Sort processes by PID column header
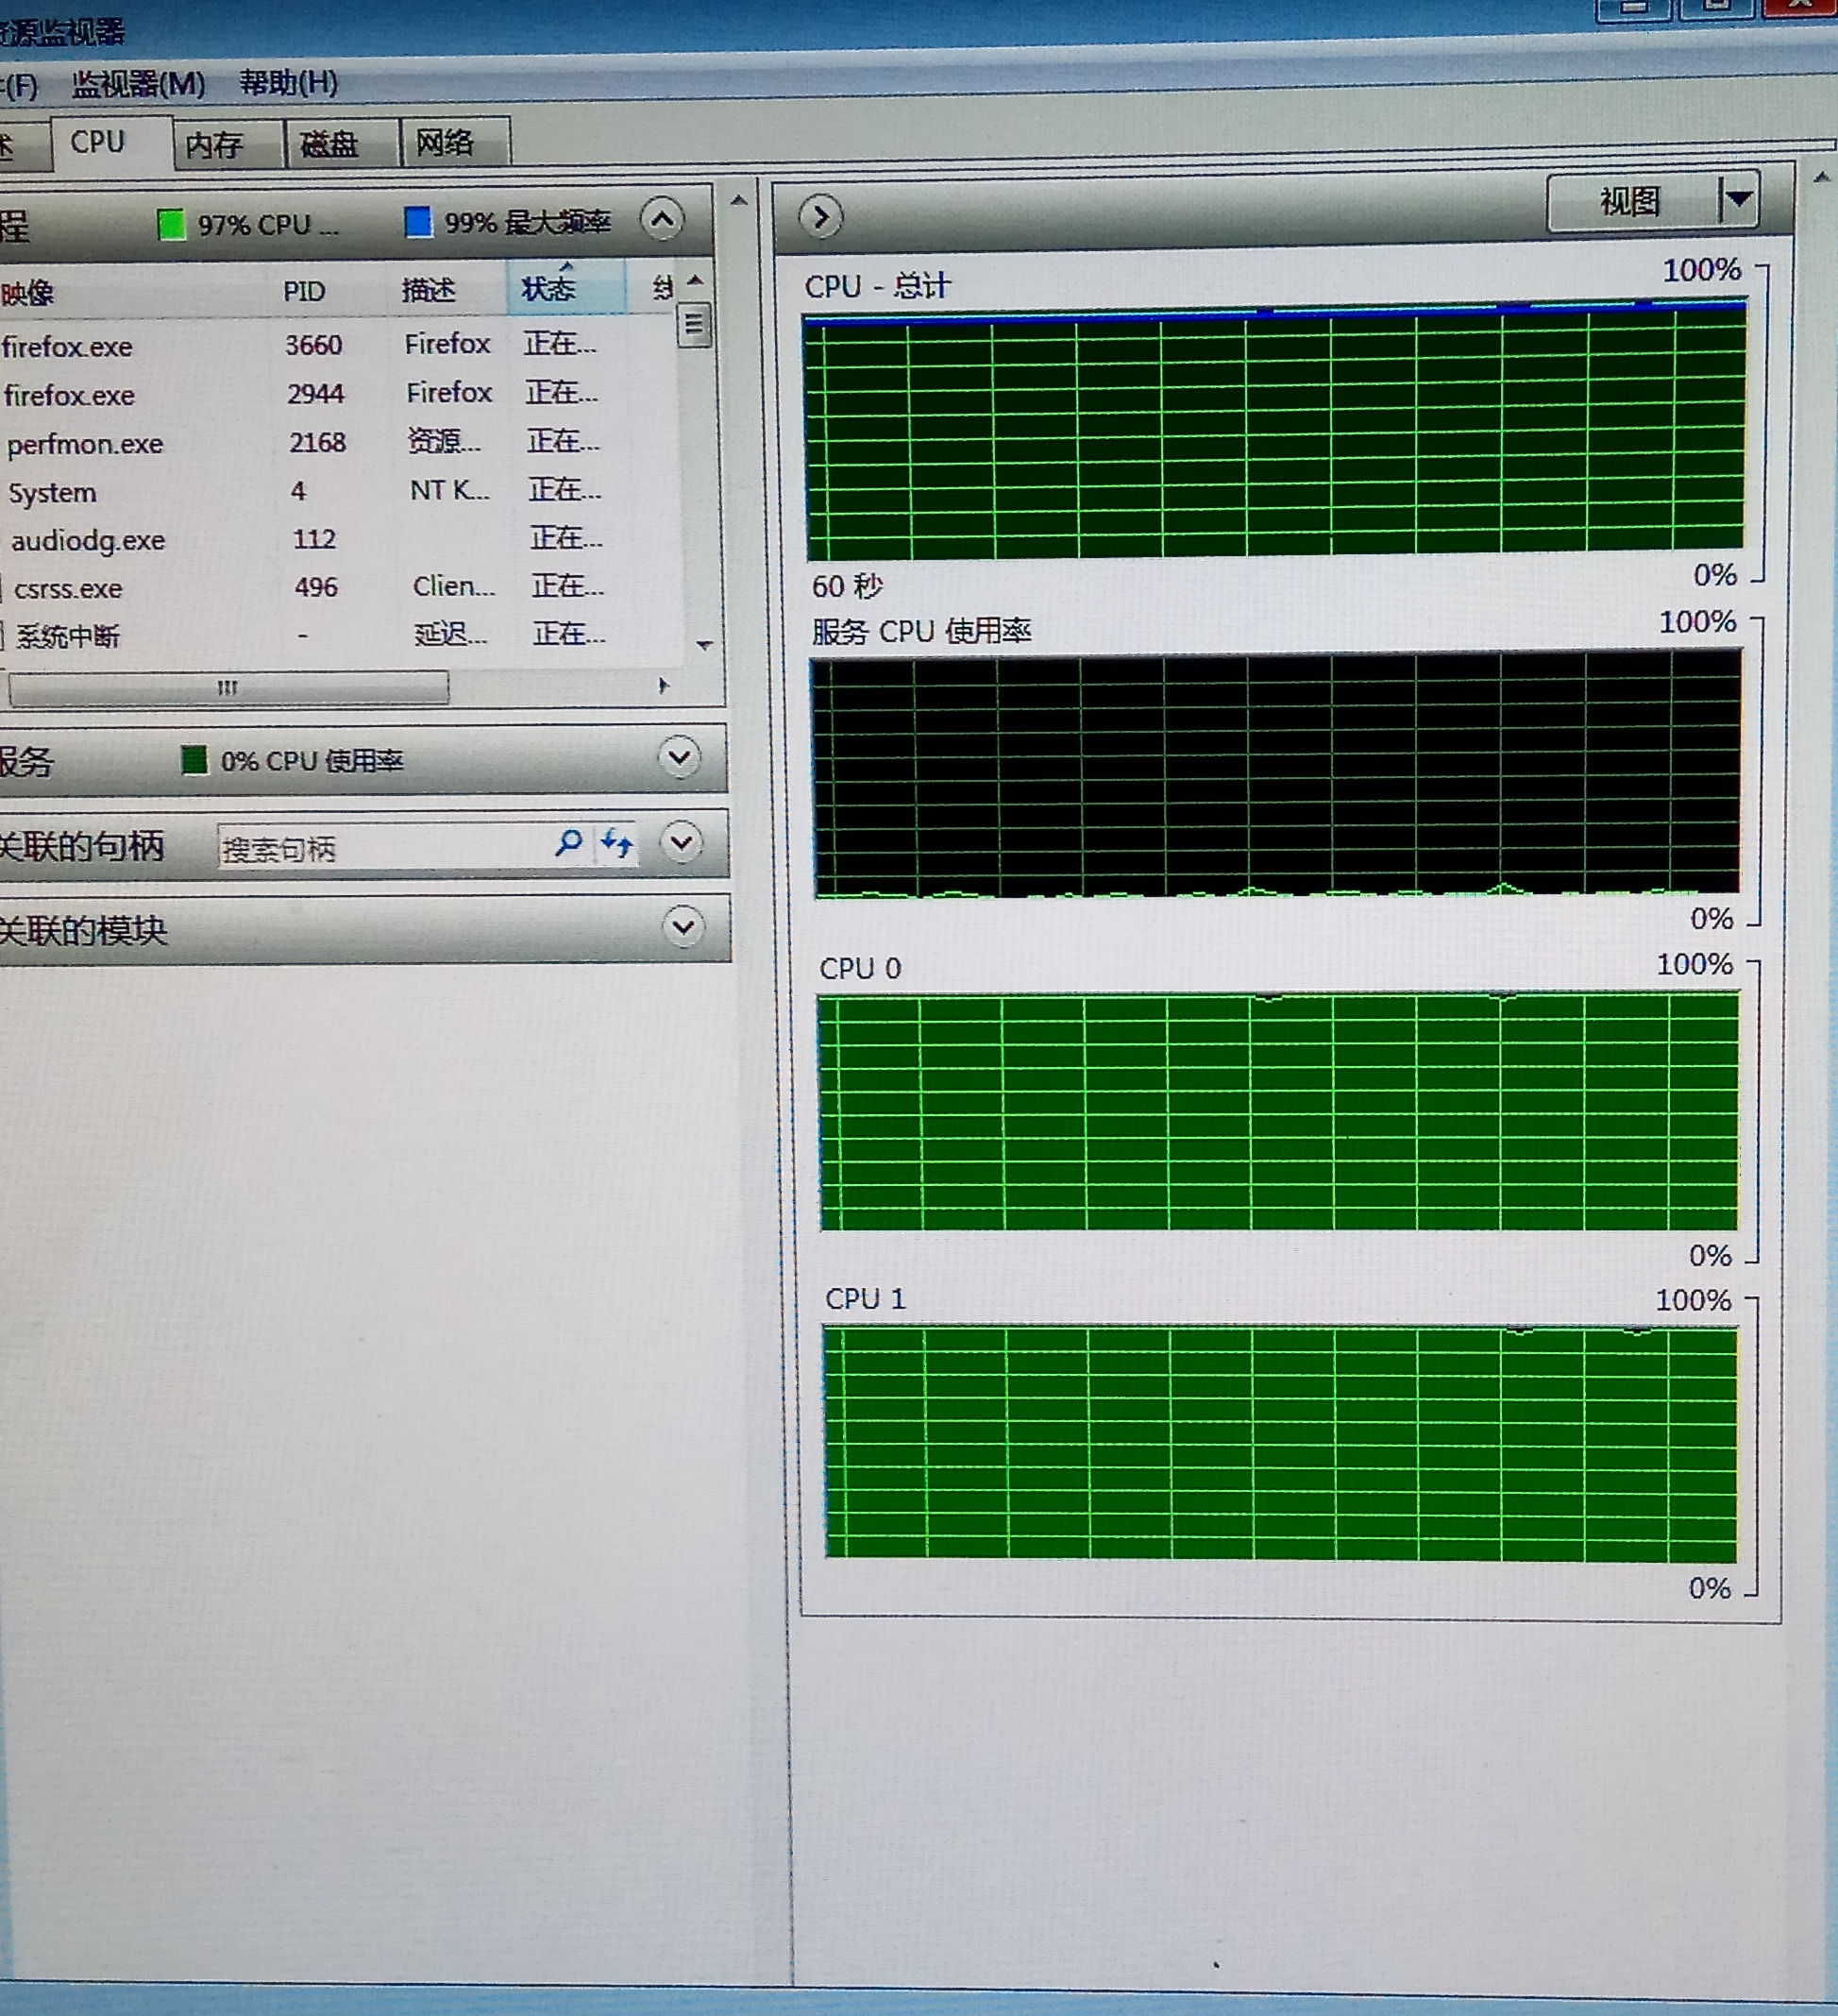This screenshot has width=1838, height=2016. [304, 291]
